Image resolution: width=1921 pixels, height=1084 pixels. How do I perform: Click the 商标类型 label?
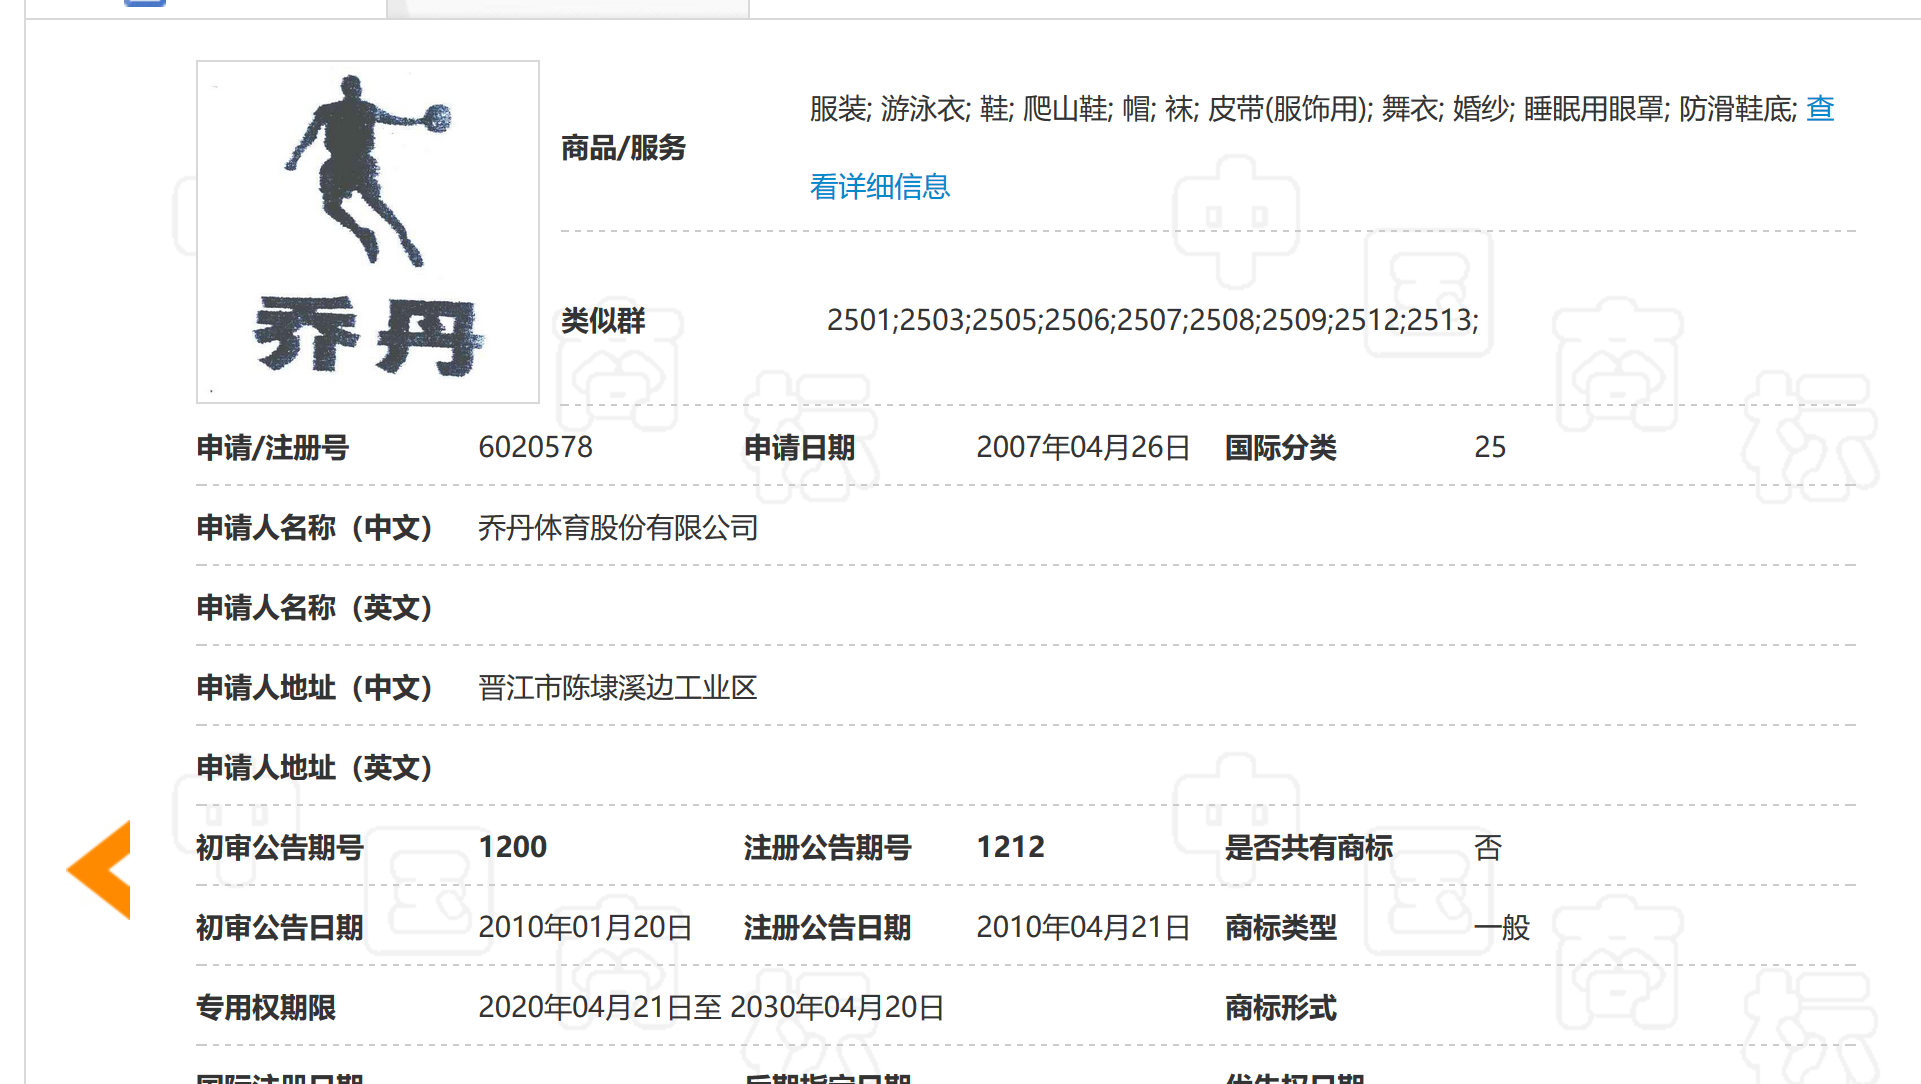1281,927
